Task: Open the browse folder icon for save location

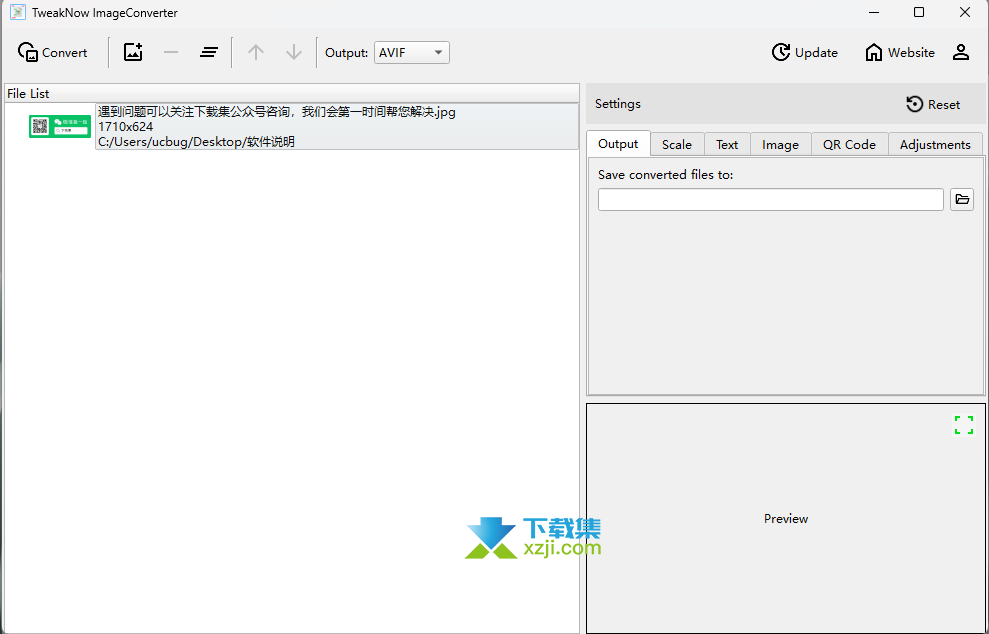Action: click(x=962, y=199)
